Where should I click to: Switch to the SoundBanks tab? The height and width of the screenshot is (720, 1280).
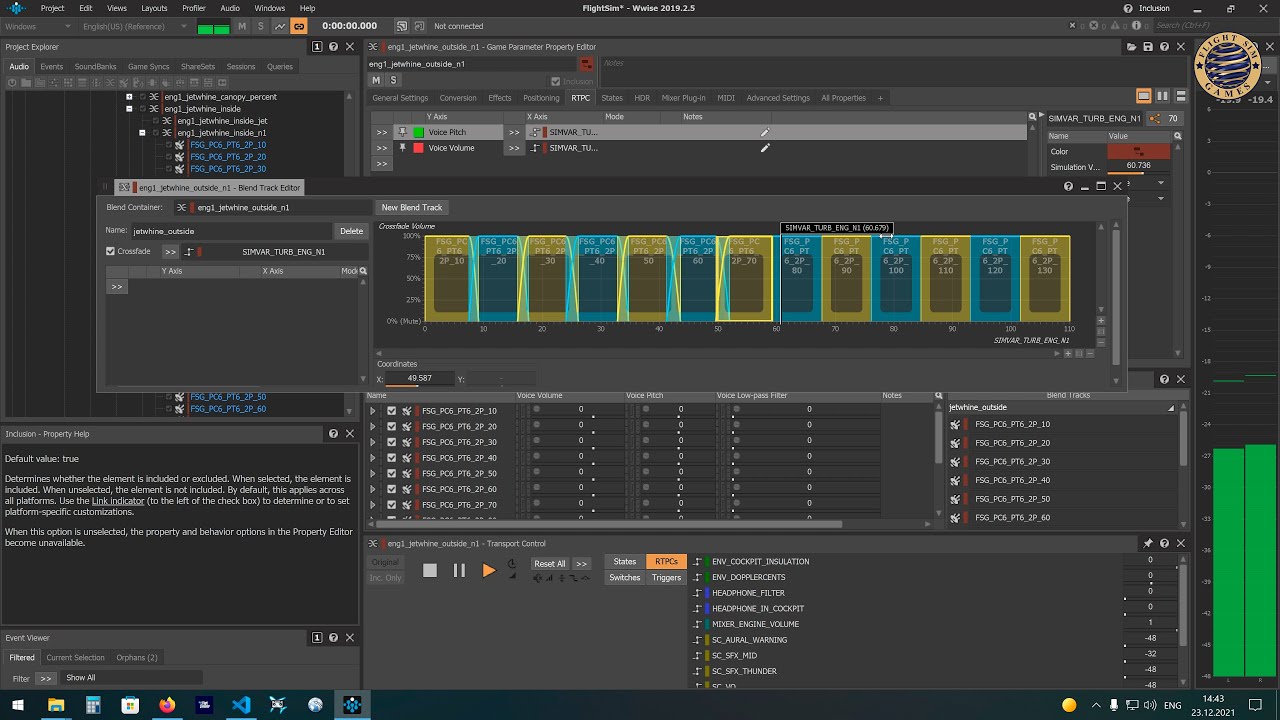tap(96, 67)
